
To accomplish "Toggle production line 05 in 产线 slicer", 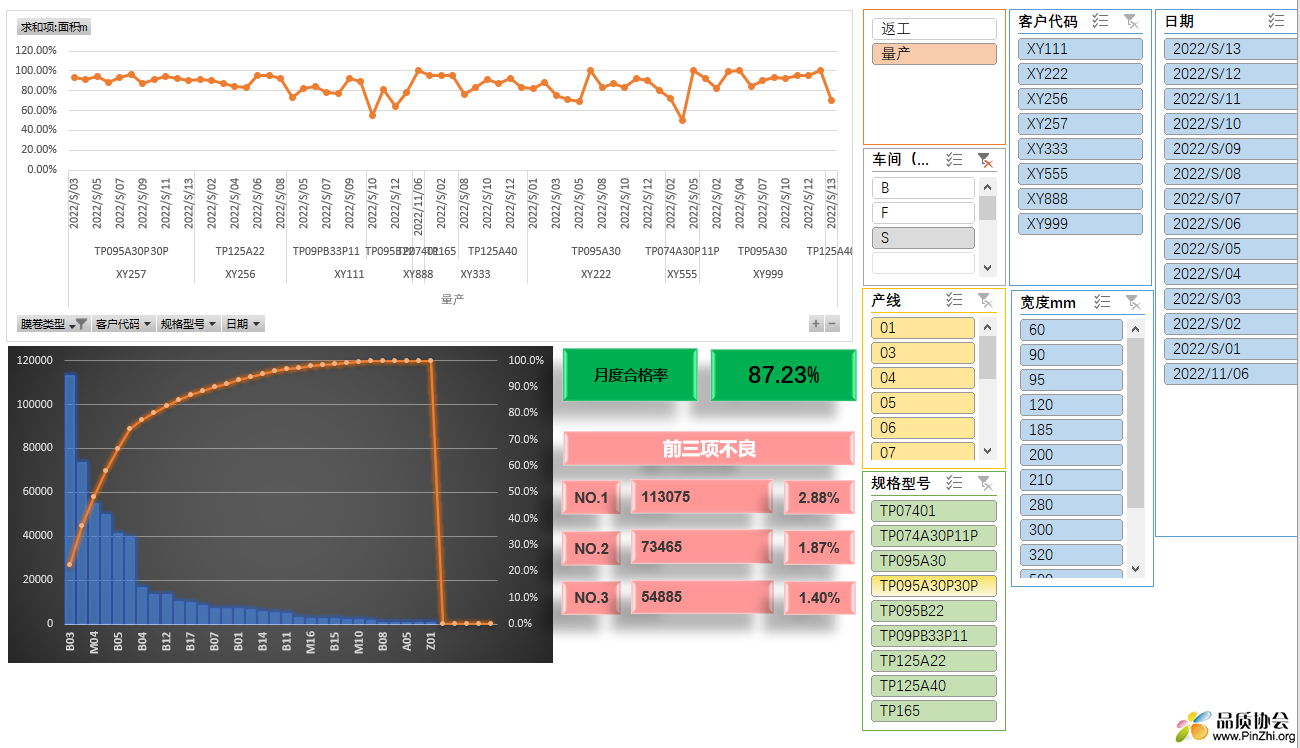I will [x=923, y=403].
